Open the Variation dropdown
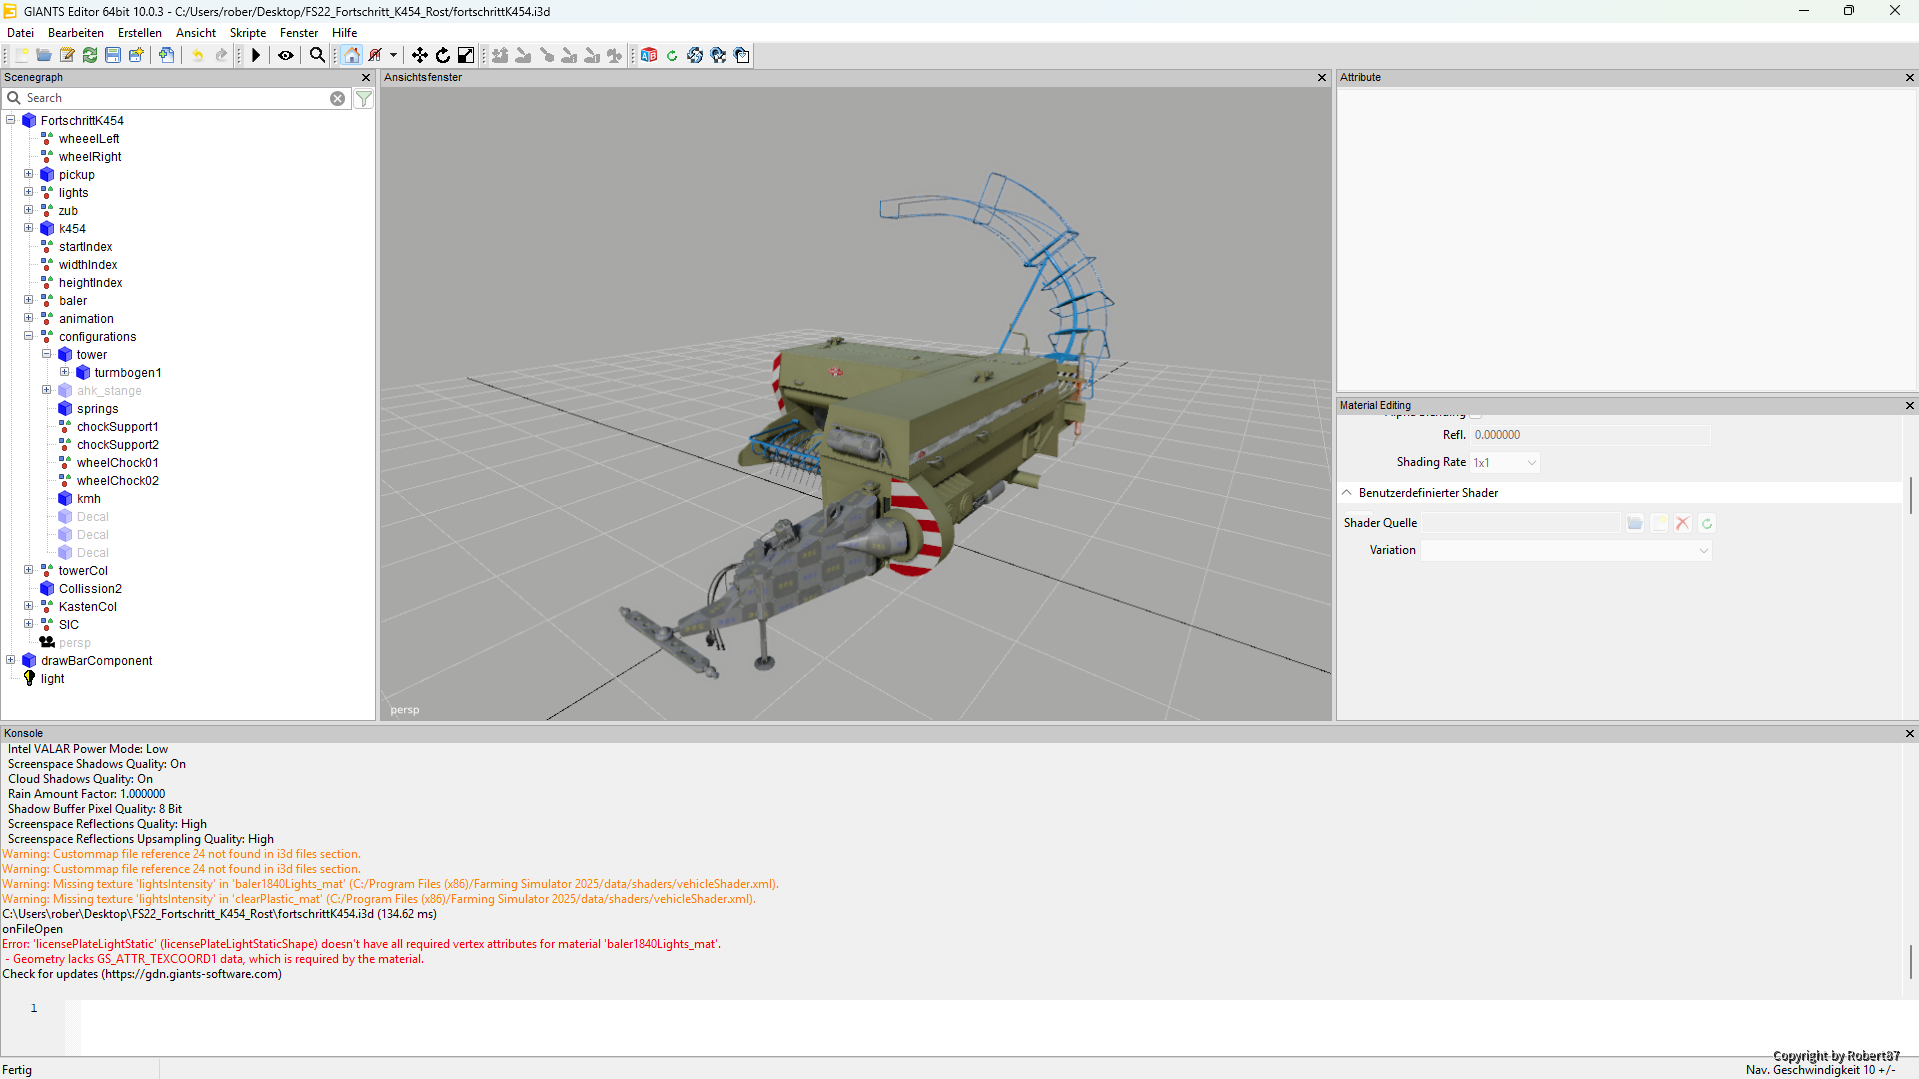The height and width of the screenshot is (1079, 1919). click(x=1566, y=550)
